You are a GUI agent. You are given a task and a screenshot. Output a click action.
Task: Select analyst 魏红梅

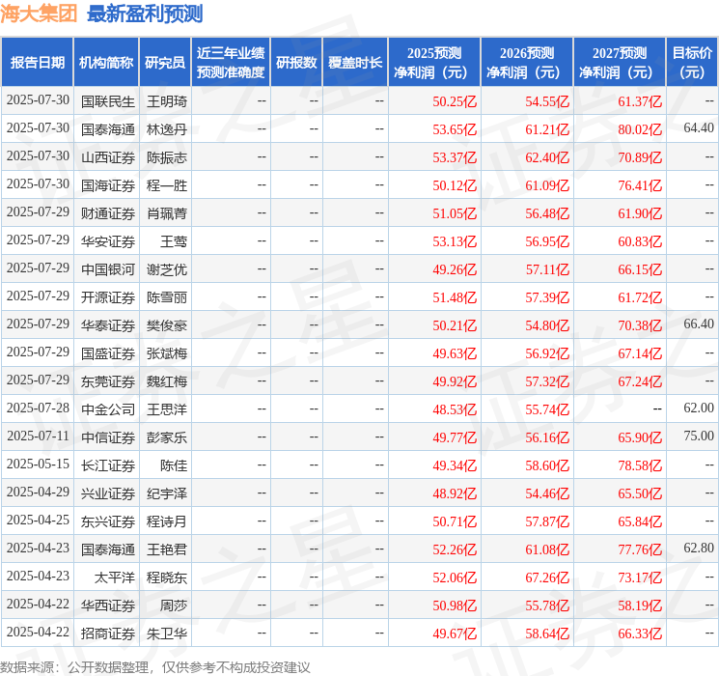[x=167, y=382]
